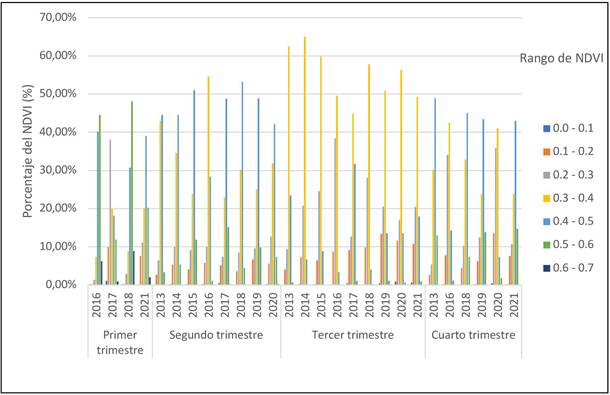Select the legend label '0.2 - 0.3'
610x395 pixels.
coord(573,175)
